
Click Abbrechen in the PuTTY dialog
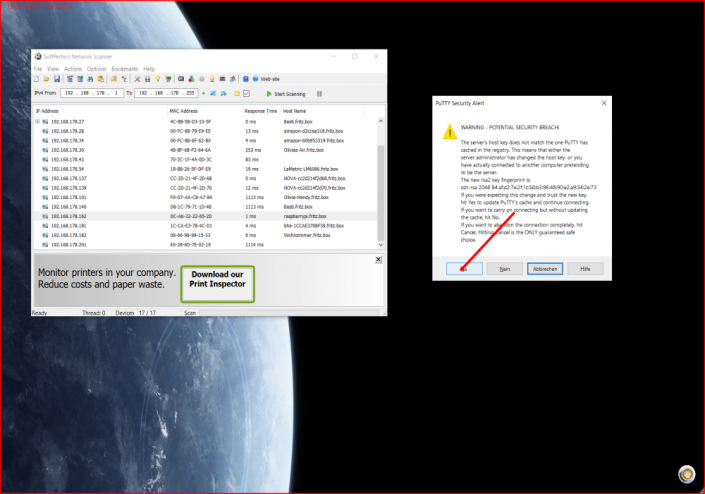click(x=544, y=268)
